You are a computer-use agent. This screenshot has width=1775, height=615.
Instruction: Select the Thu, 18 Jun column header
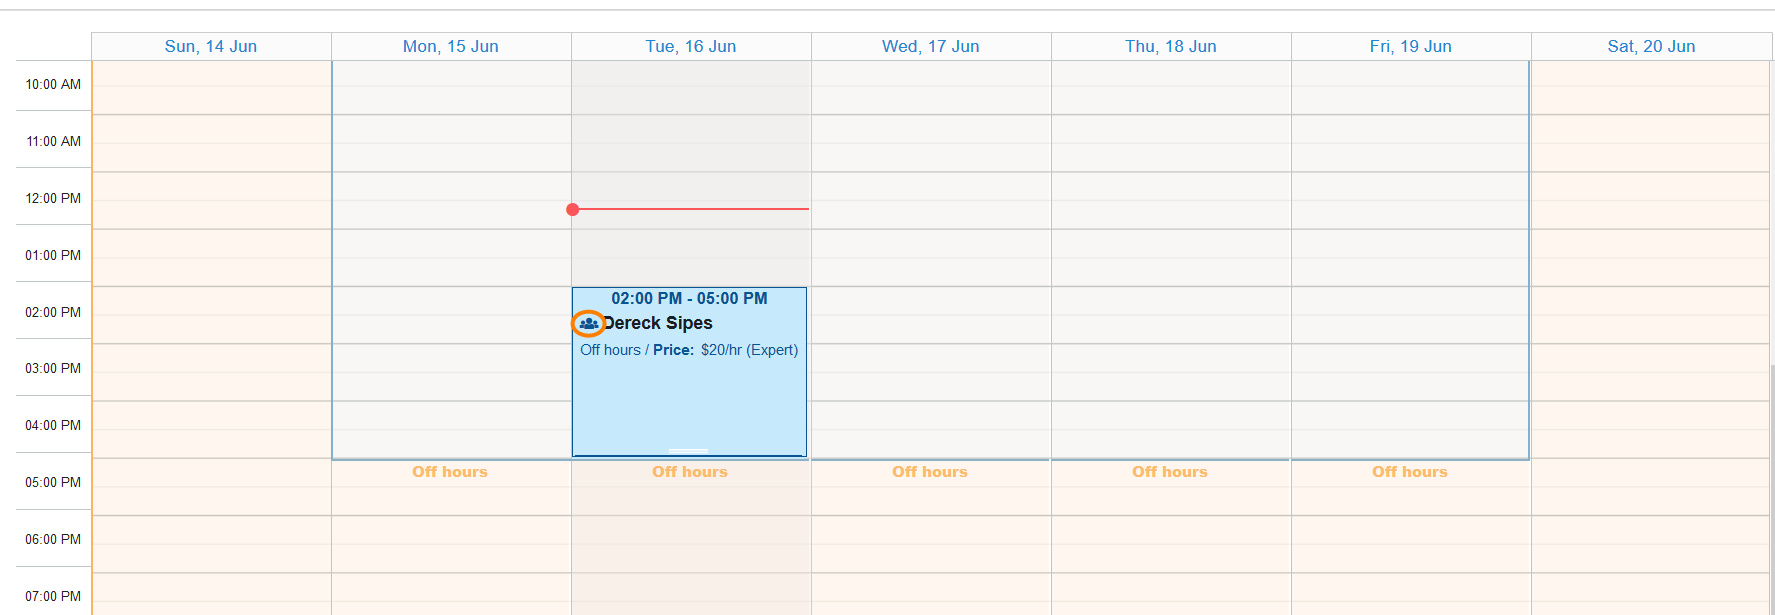pos(1171,46)
